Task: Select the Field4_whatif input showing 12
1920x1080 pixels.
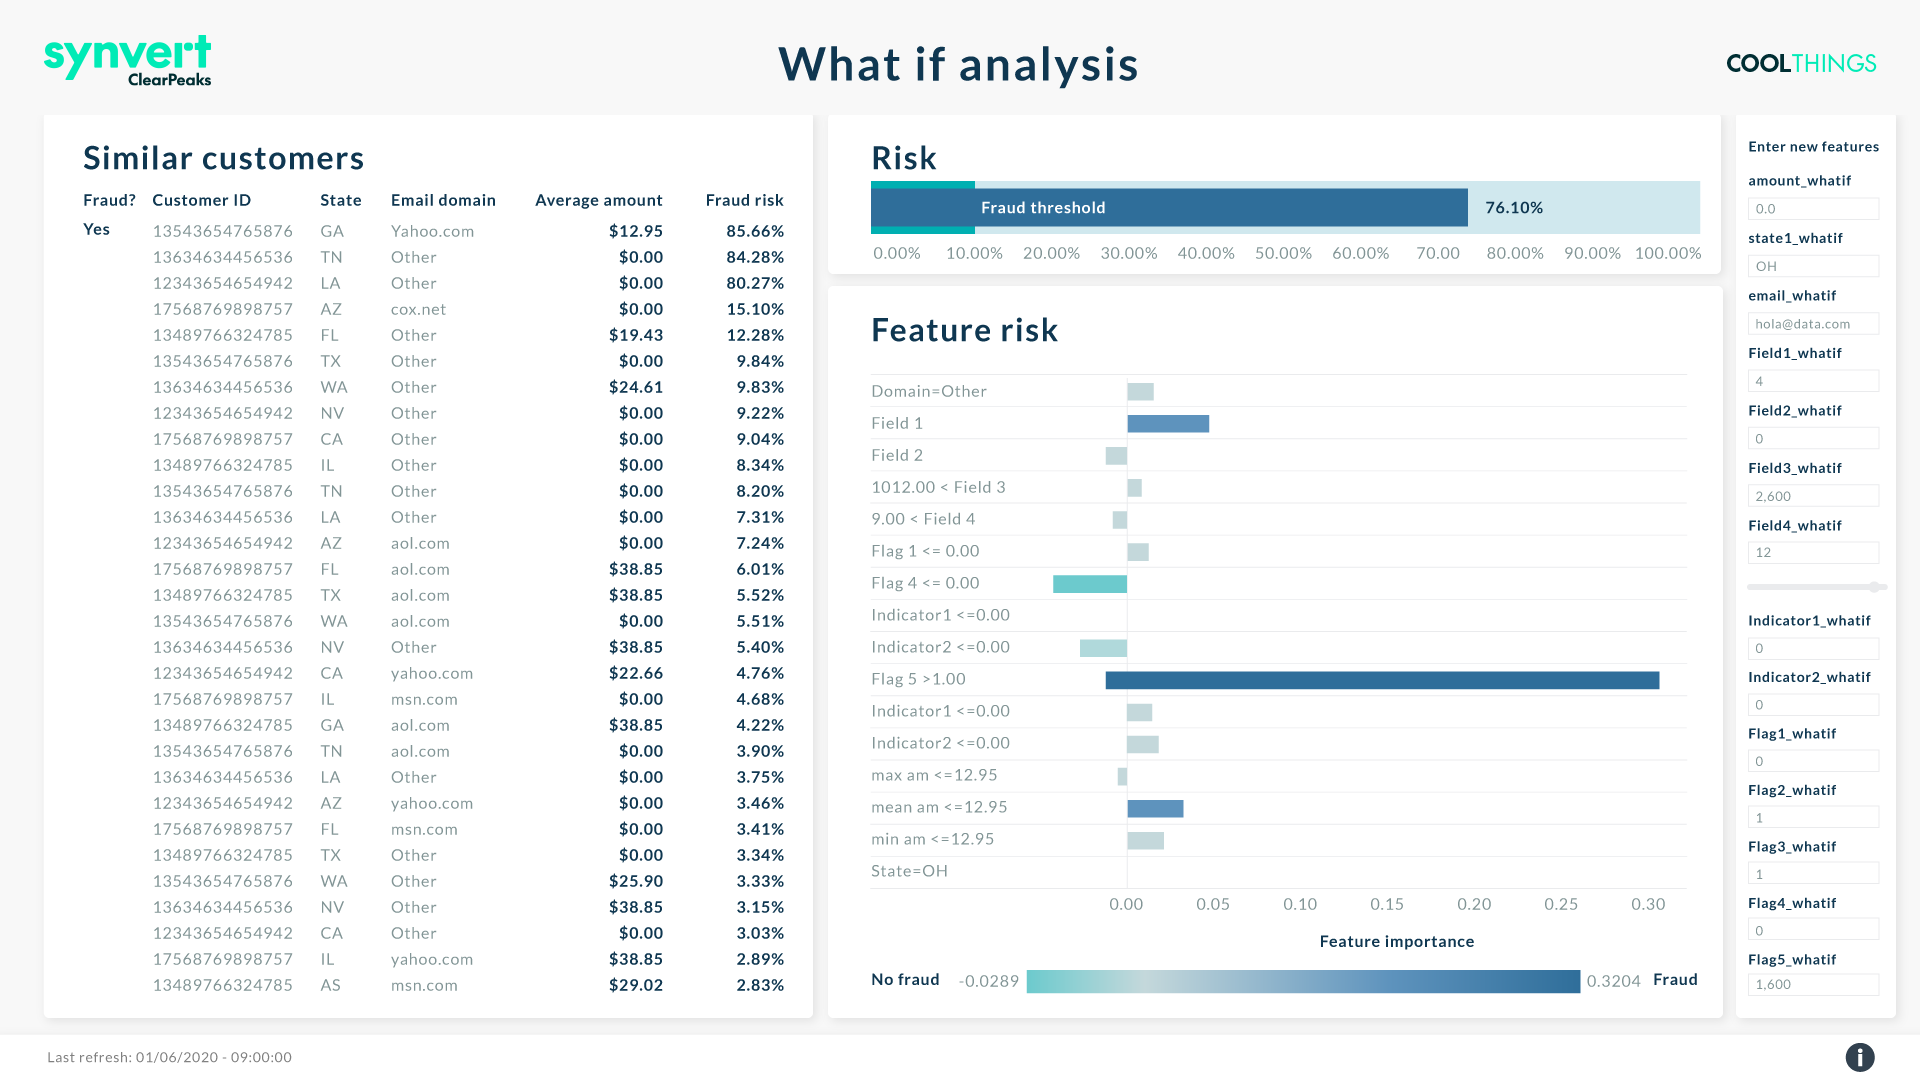Action: (x=1813, y=553)
